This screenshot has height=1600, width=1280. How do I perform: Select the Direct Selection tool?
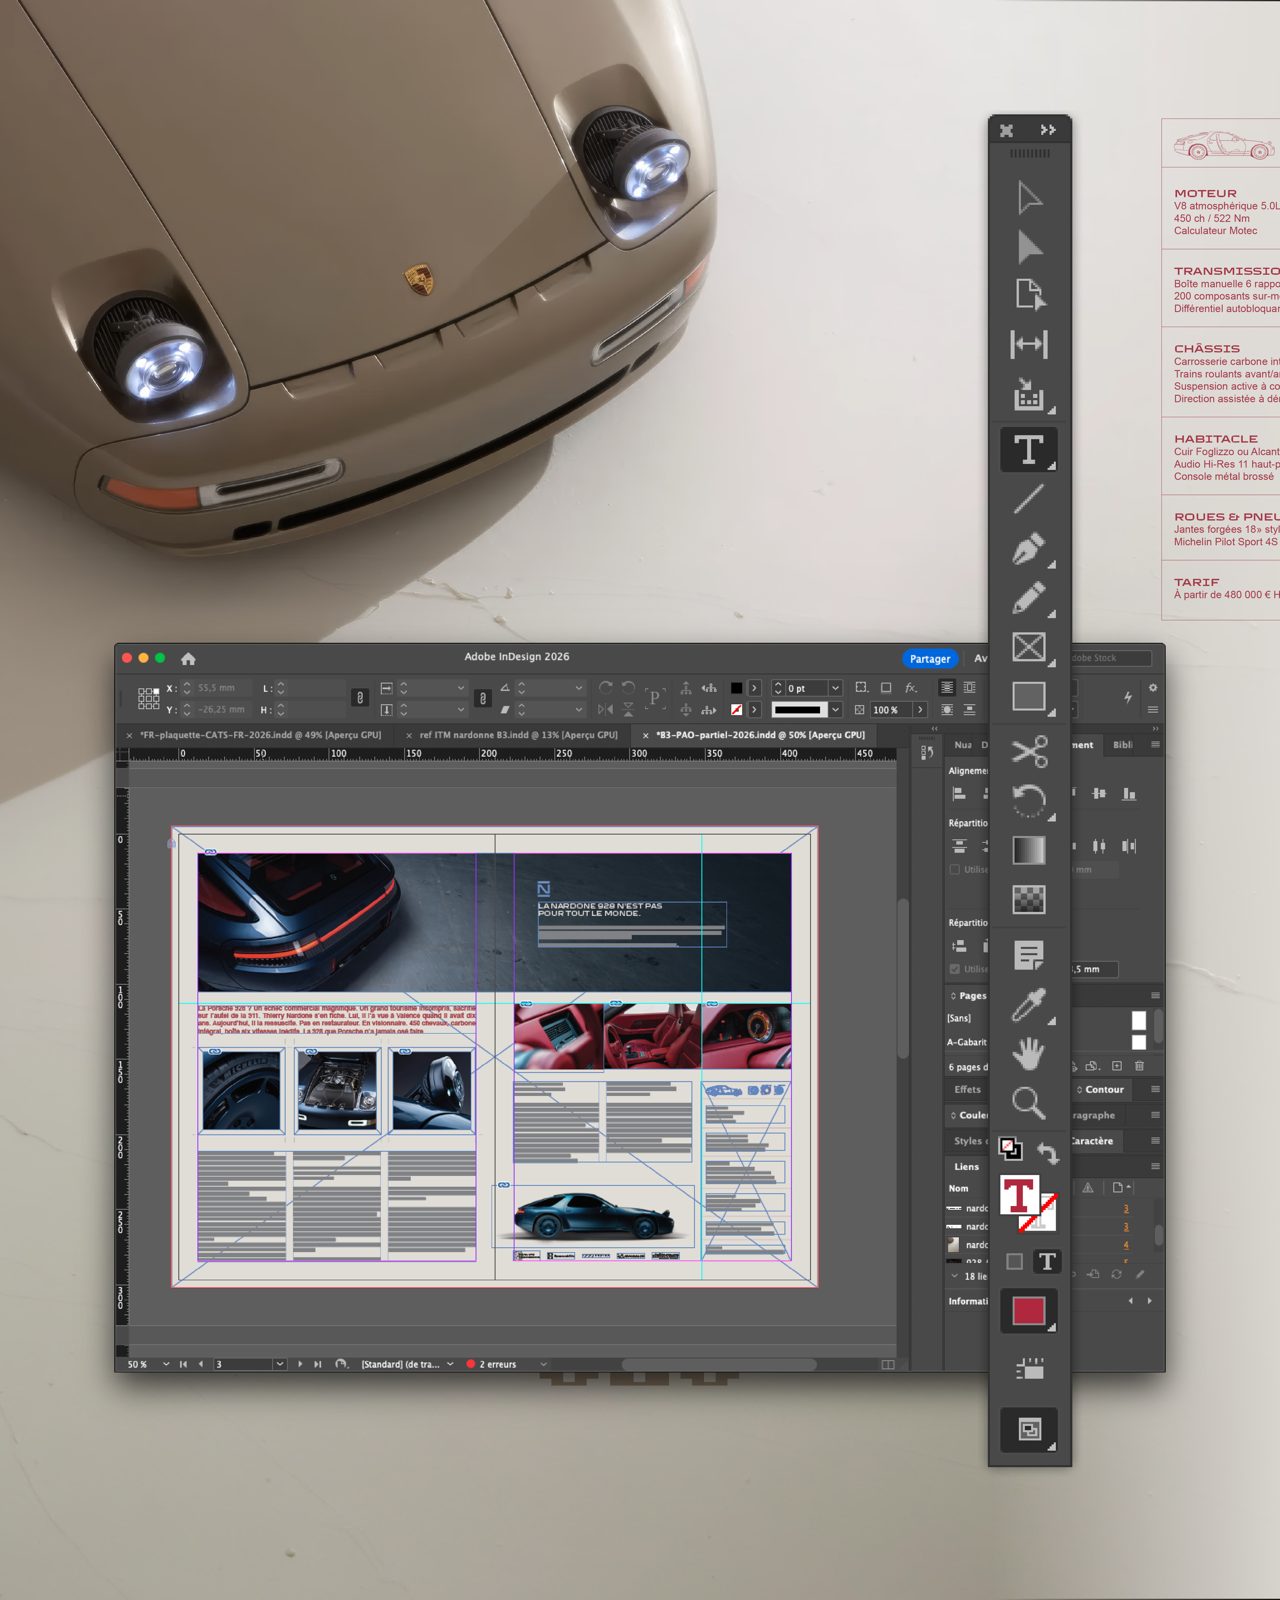pyautogui.click(x=1029, y=246)
